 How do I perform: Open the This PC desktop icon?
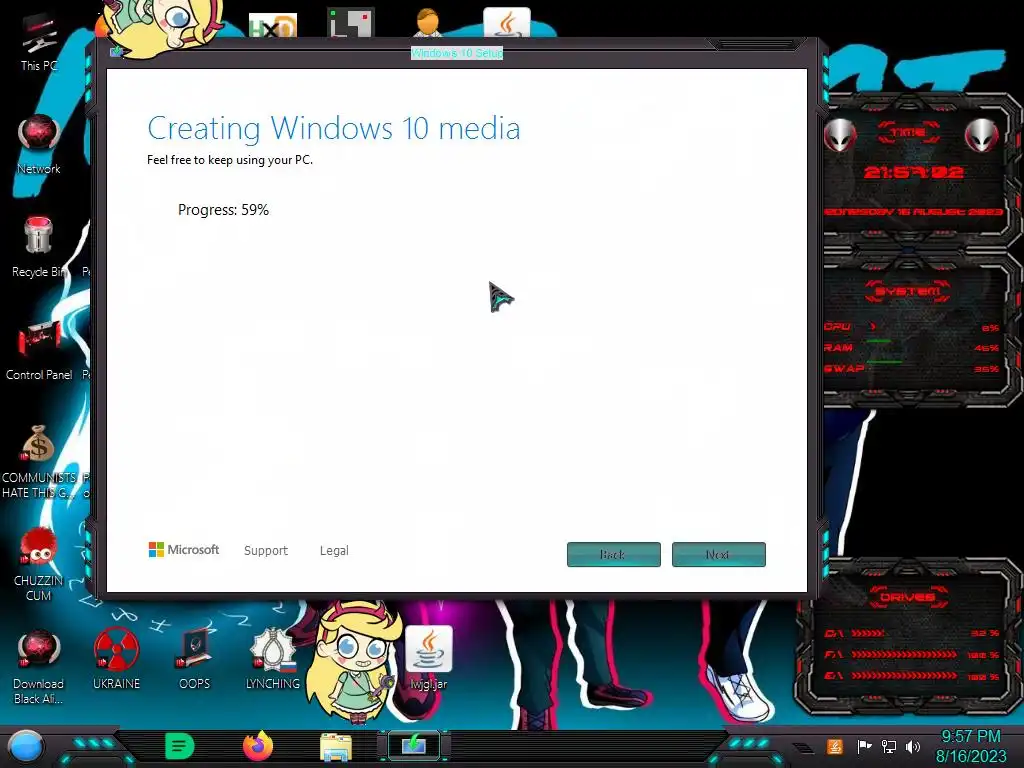coord(39,42)
